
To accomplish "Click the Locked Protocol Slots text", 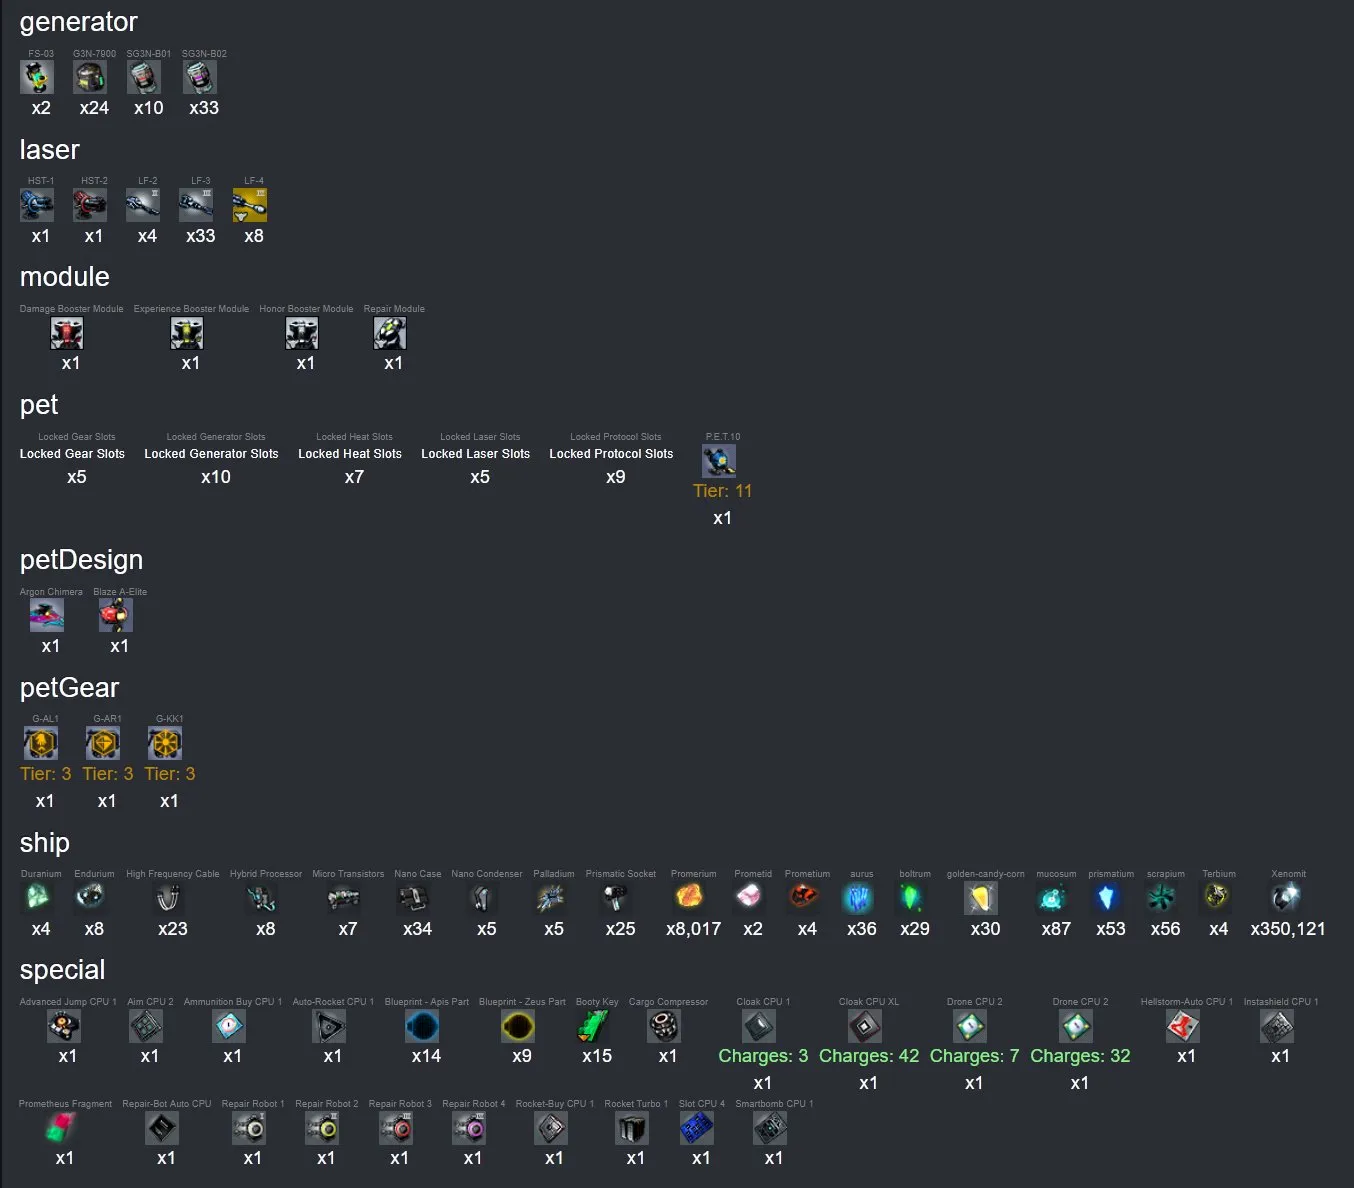I will [x=611, y=454].
